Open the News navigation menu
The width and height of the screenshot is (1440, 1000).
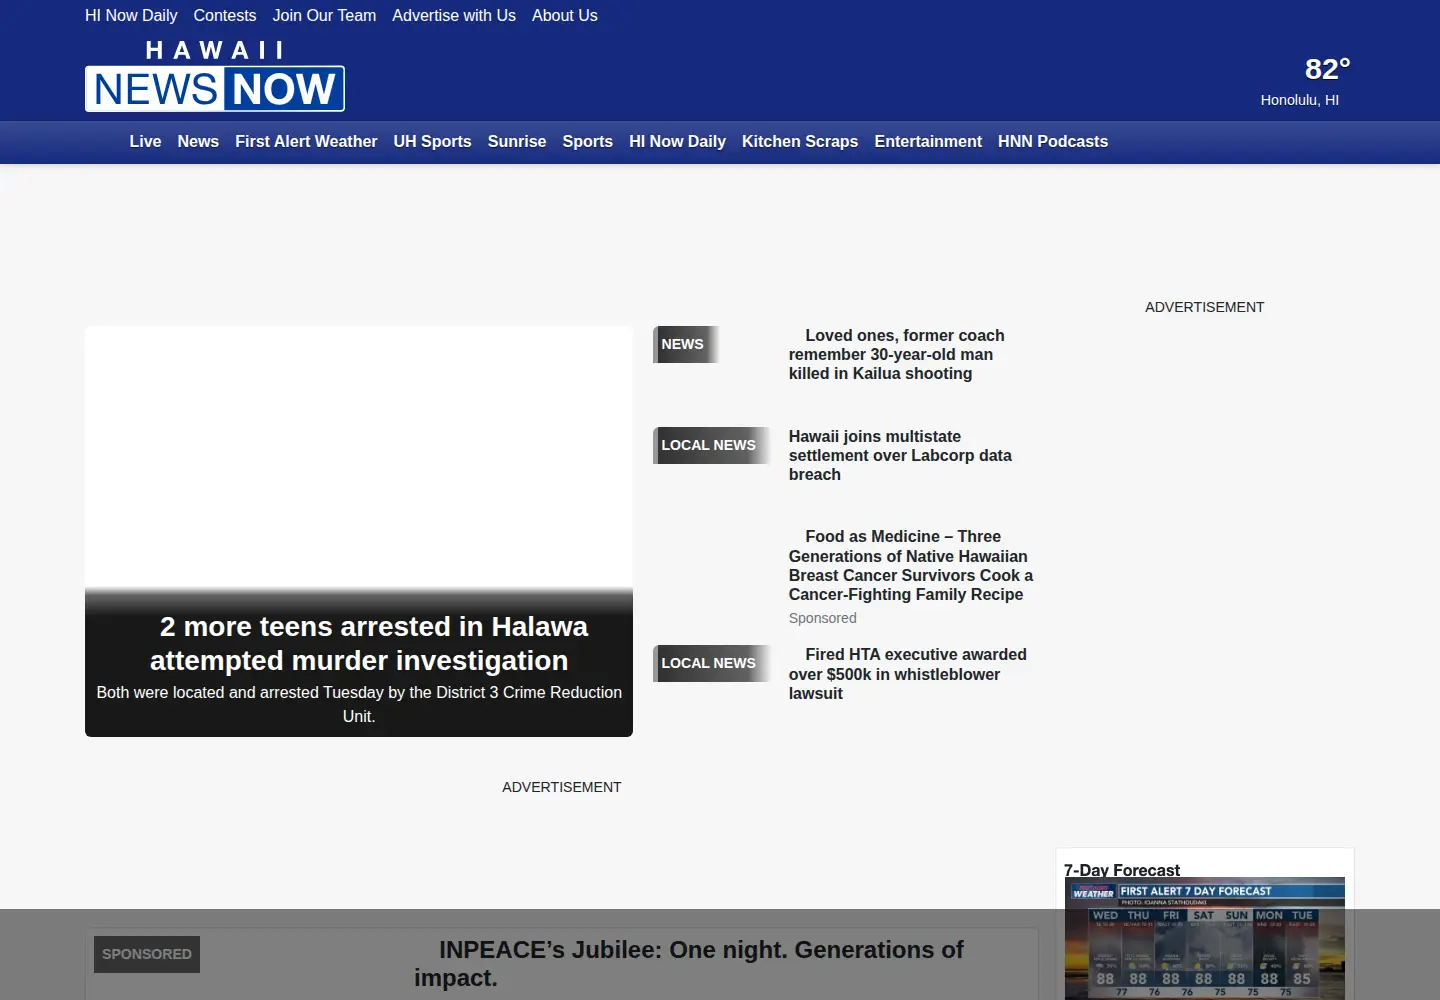click(198, 141)
